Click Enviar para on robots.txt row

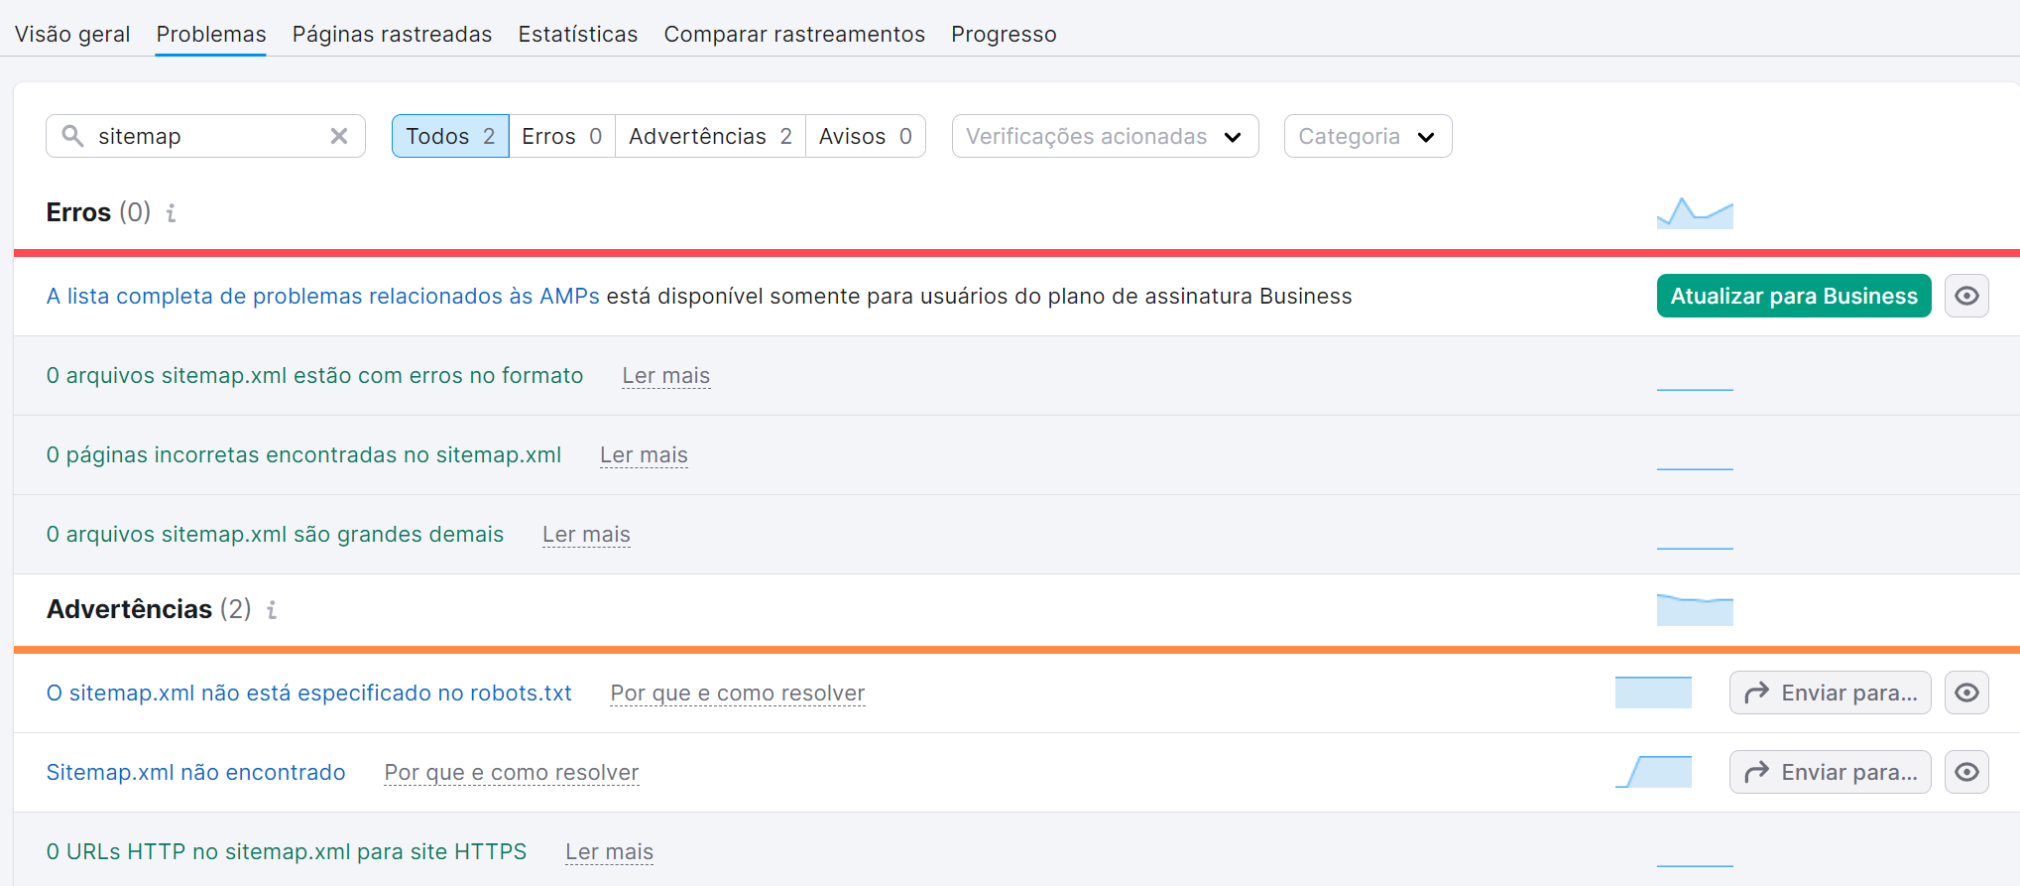[x=1830, y=693]
